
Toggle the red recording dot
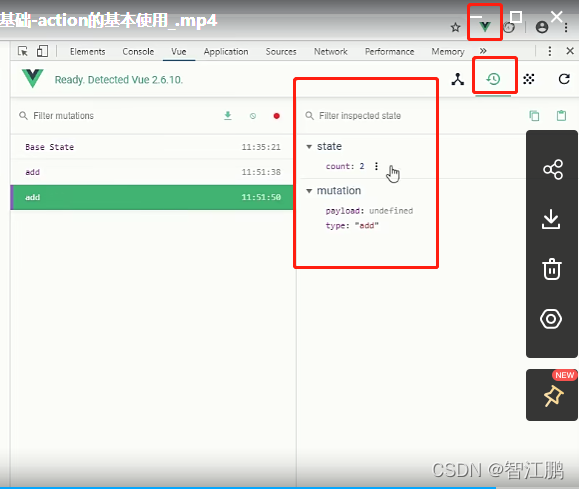276,116
